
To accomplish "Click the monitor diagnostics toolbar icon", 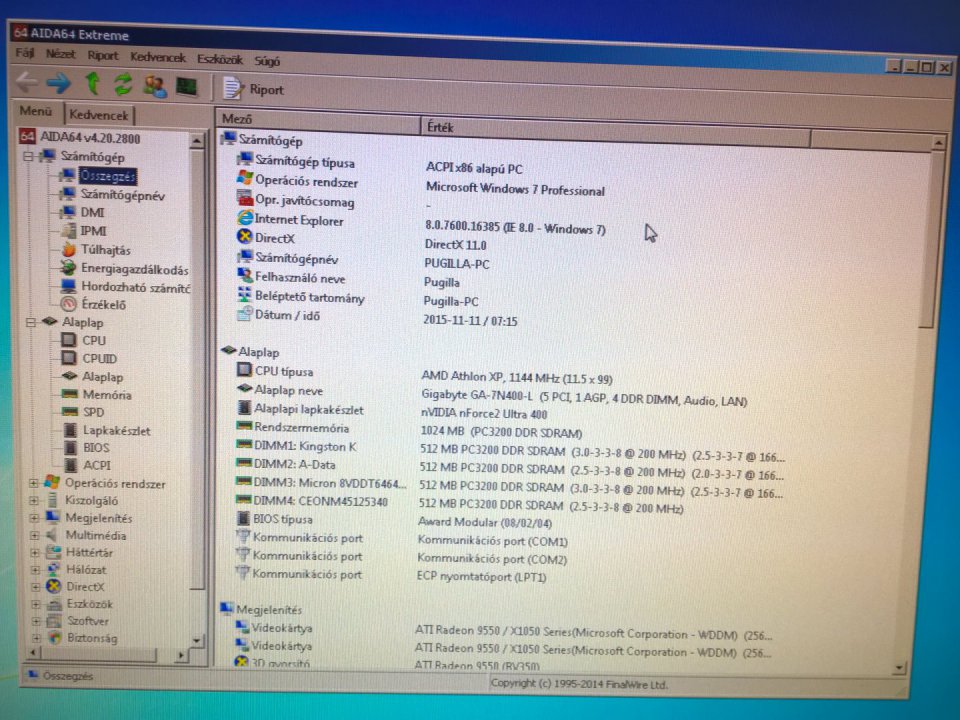I will pos(187,86).
